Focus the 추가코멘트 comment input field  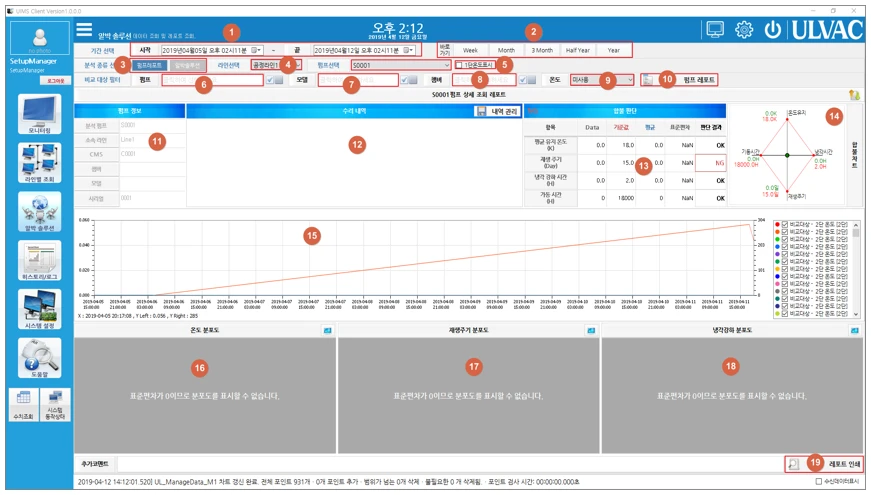449,464
